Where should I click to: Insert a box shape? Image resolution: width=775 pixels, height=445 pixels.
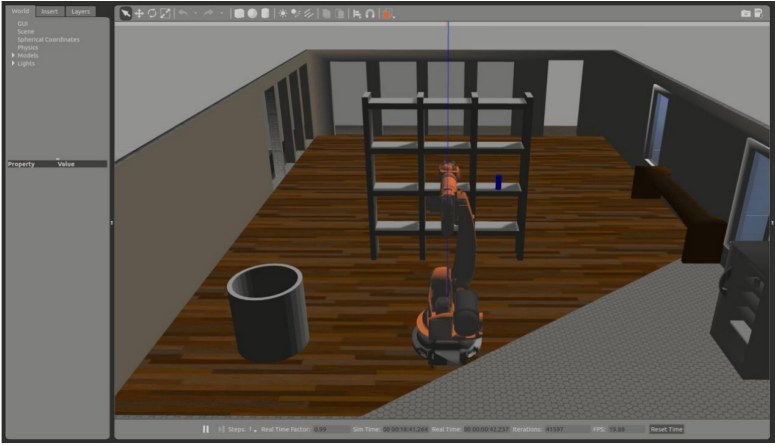coord(239,13)
